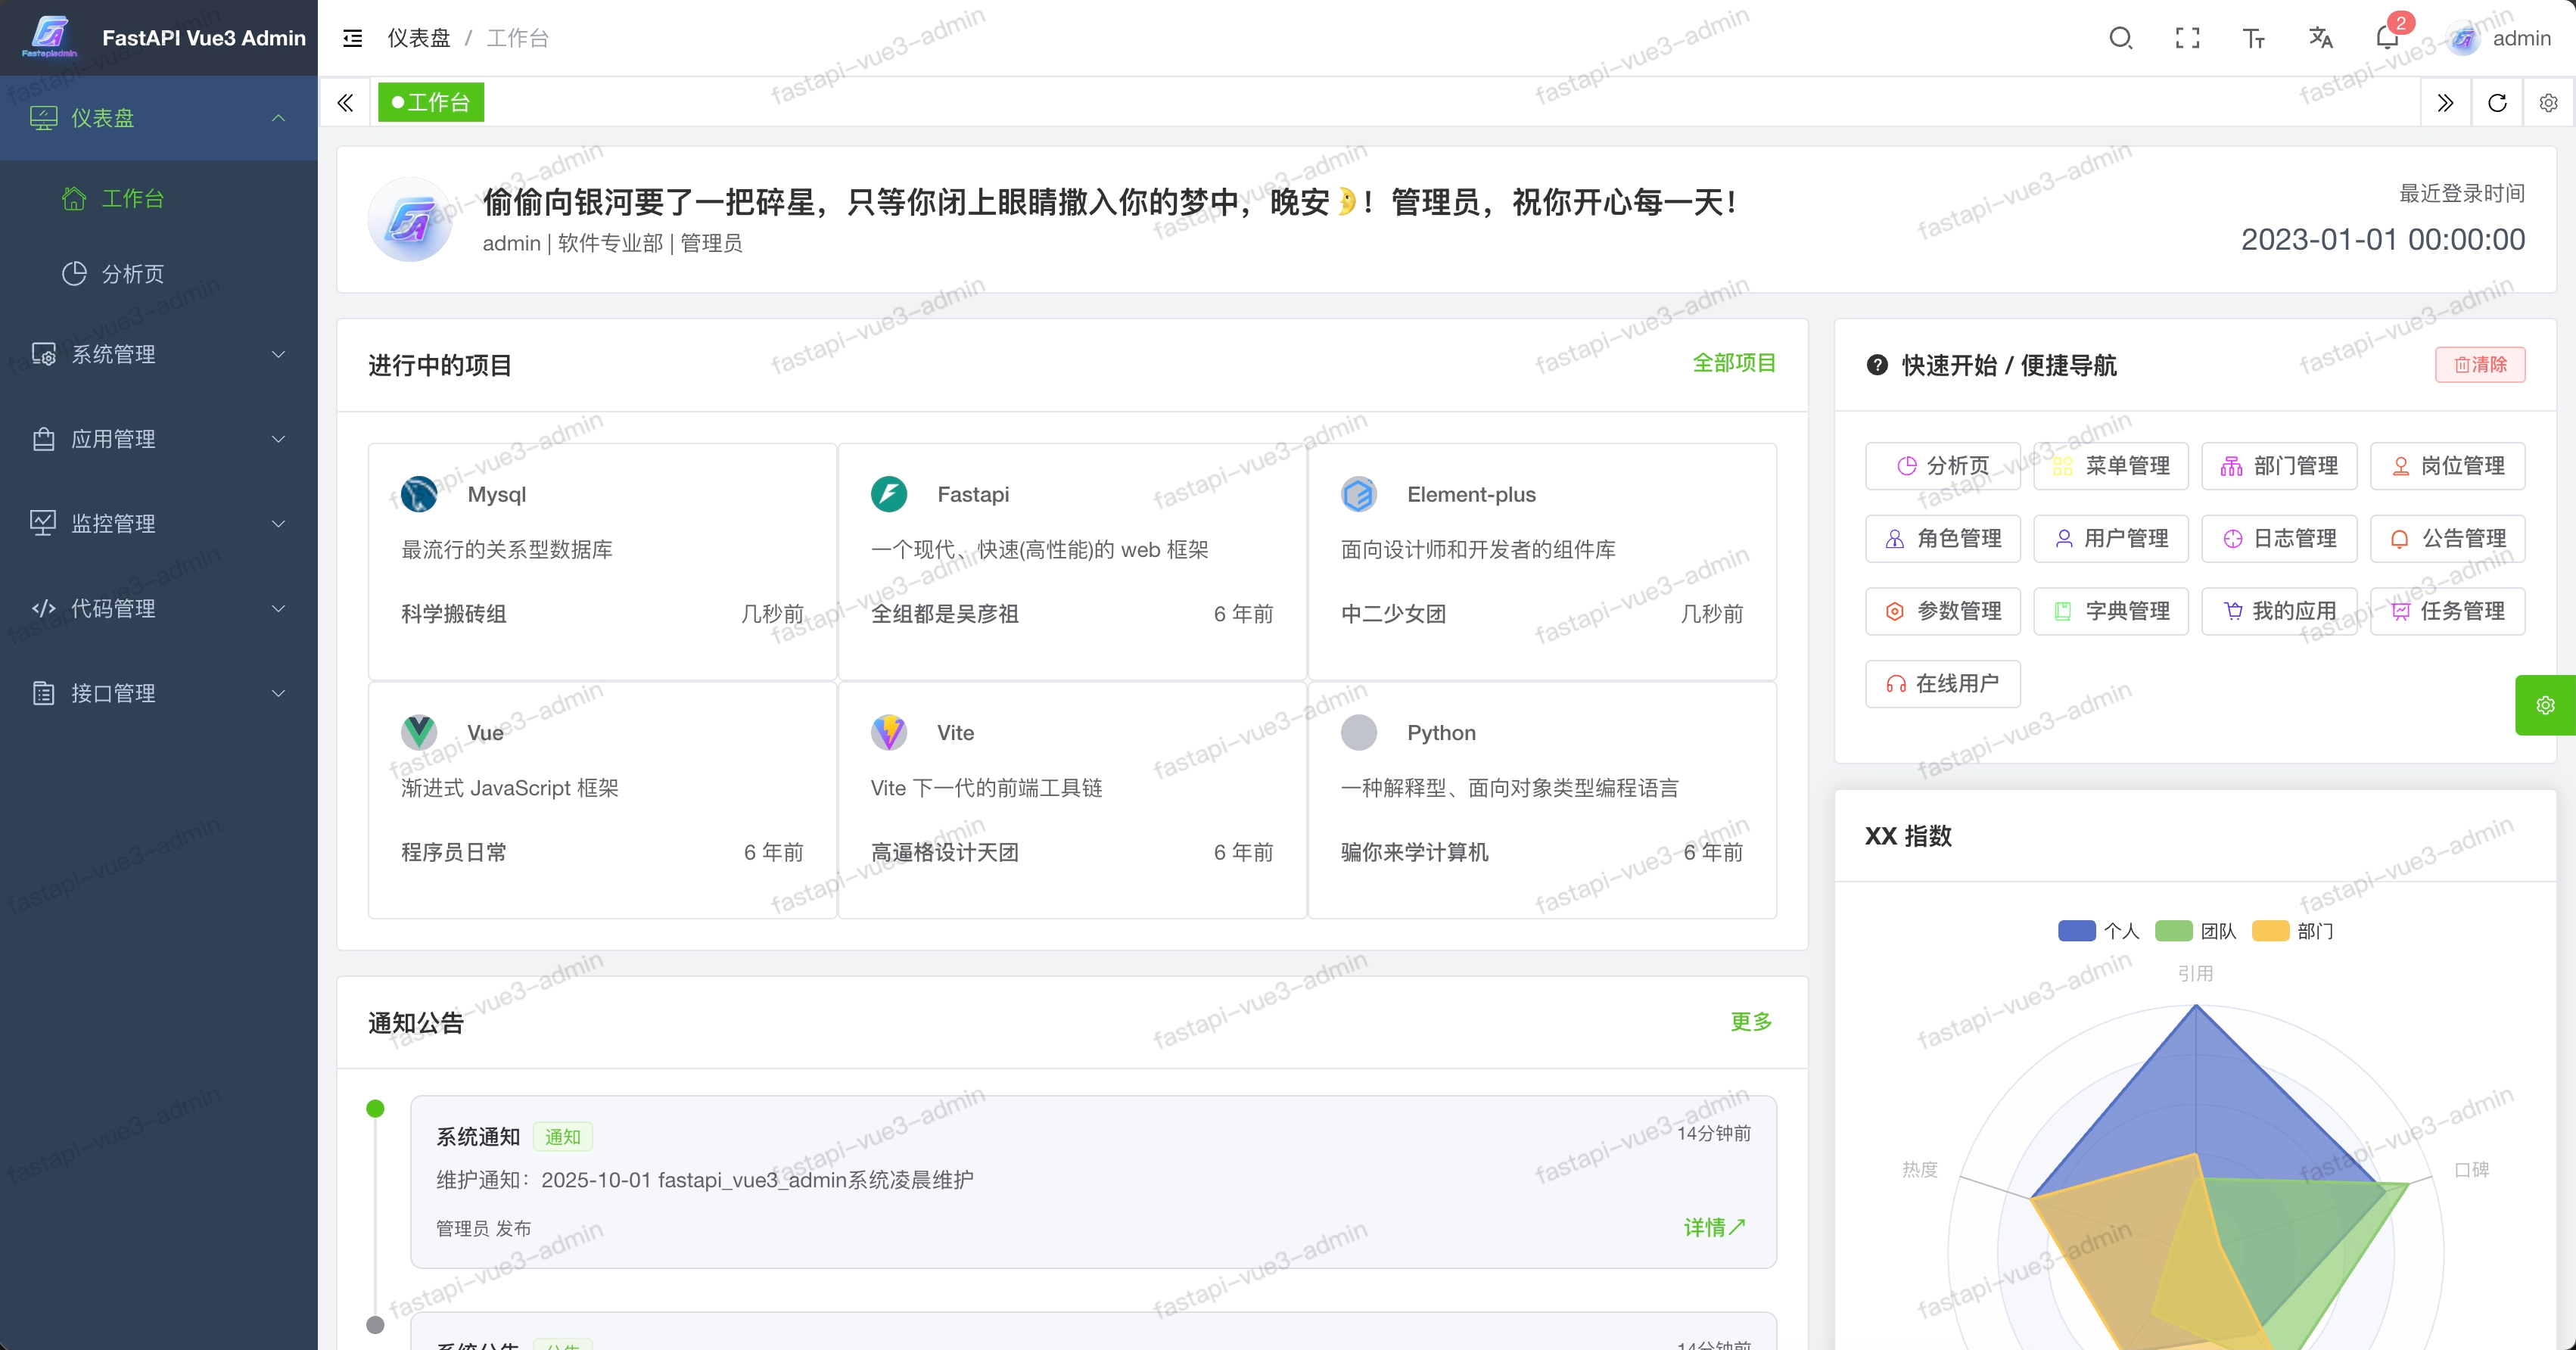
Task: Open 岗位管理 quick navigation button
Action: pyautogui.click(x=2448, y=466)
